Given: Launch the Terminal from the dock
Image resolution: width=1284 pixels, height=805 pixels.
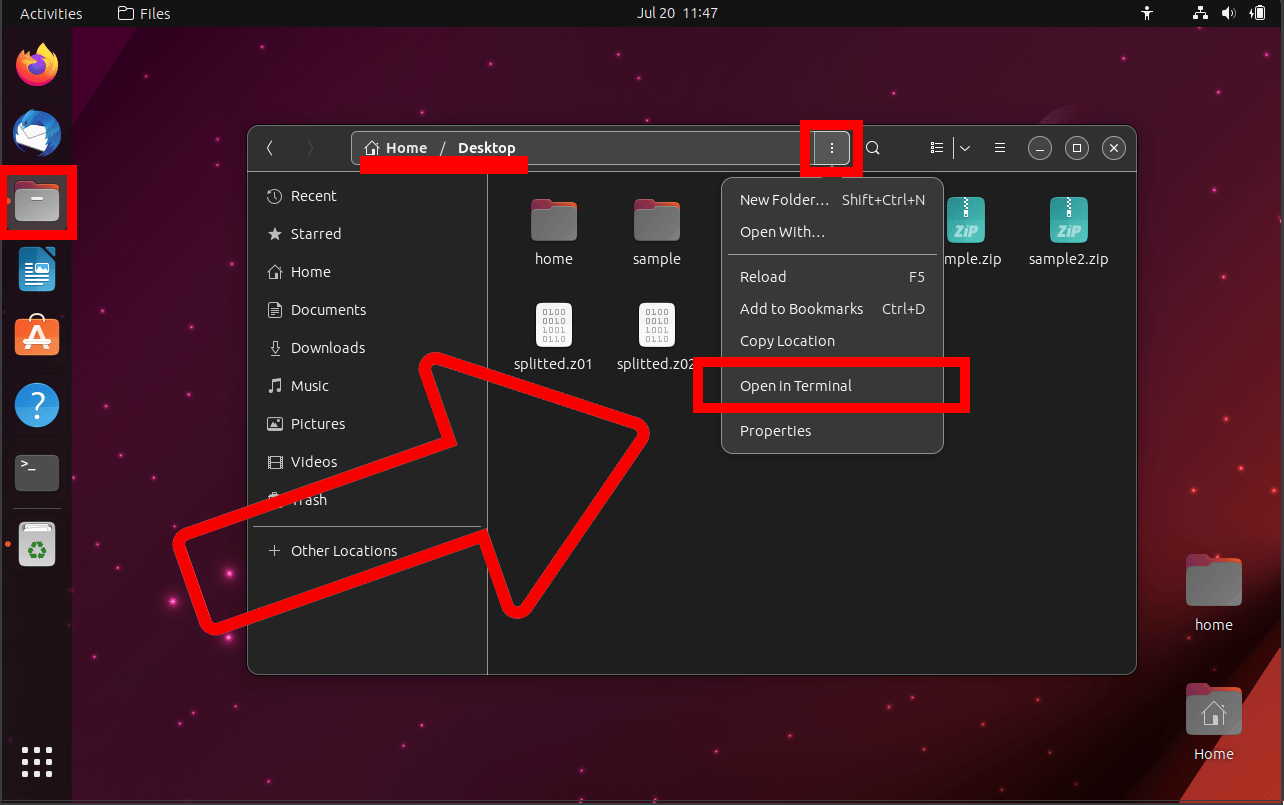Looking at the screenshot, I should [36, 472].
